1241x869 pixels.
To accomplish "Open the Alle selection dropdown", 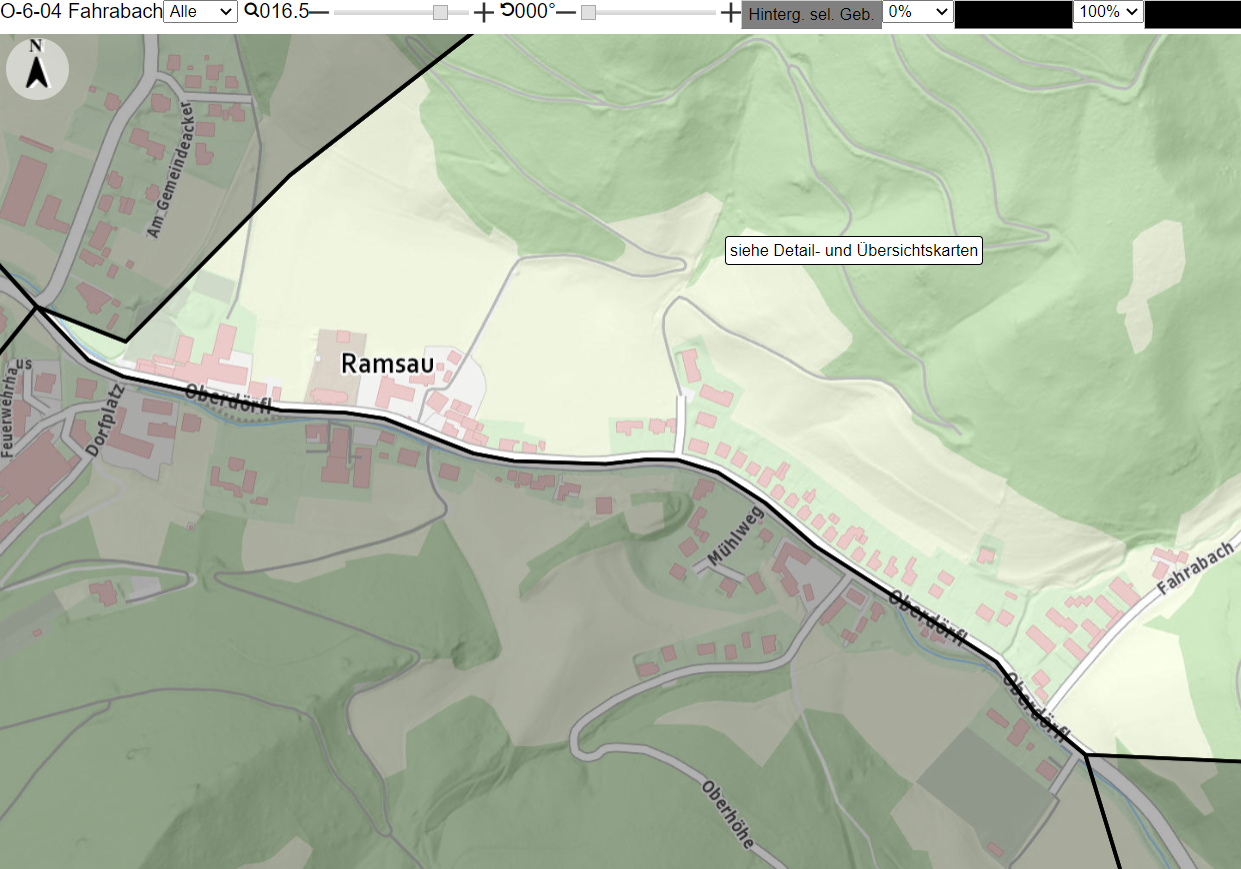I will pos(200,12).
